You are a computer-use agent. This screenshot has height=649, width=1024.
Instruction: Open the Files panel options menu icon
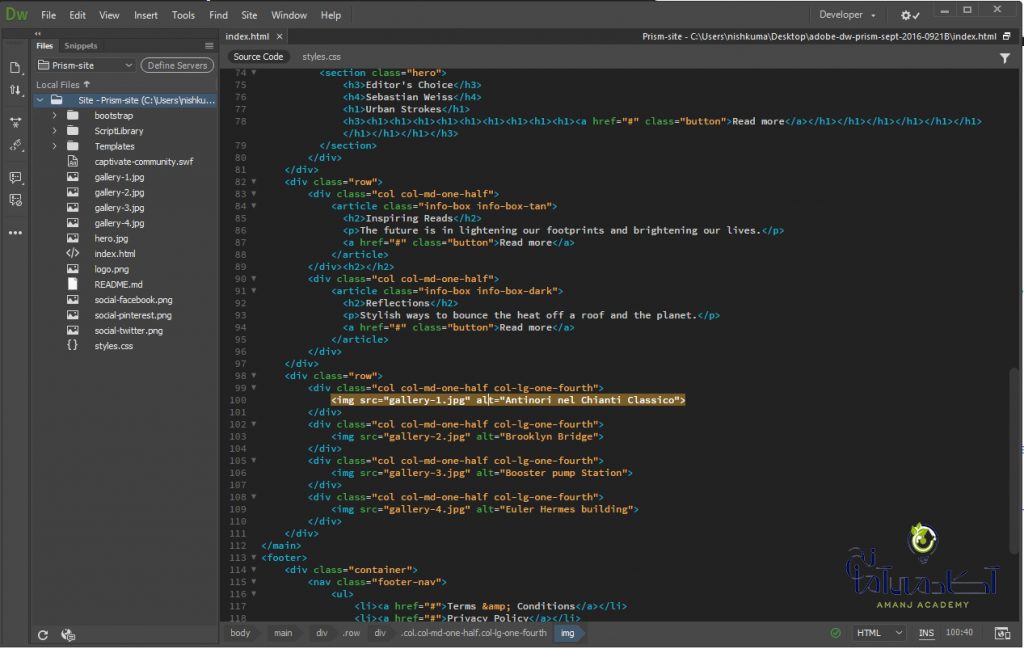[x=209, y=46]
